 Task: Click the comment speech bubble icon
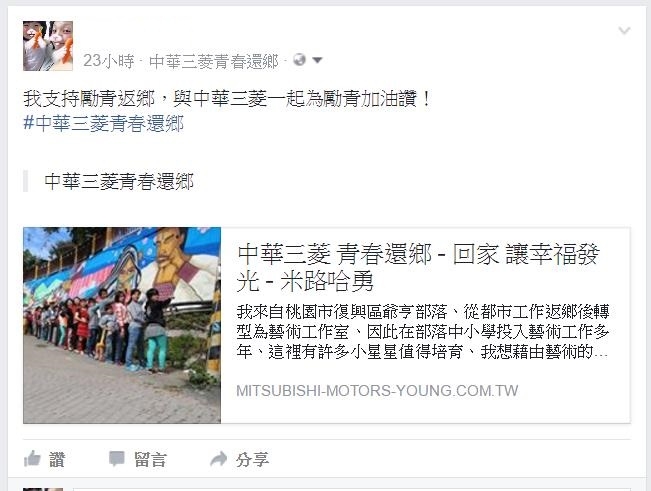pyautogui.click(x=117, y=459)
